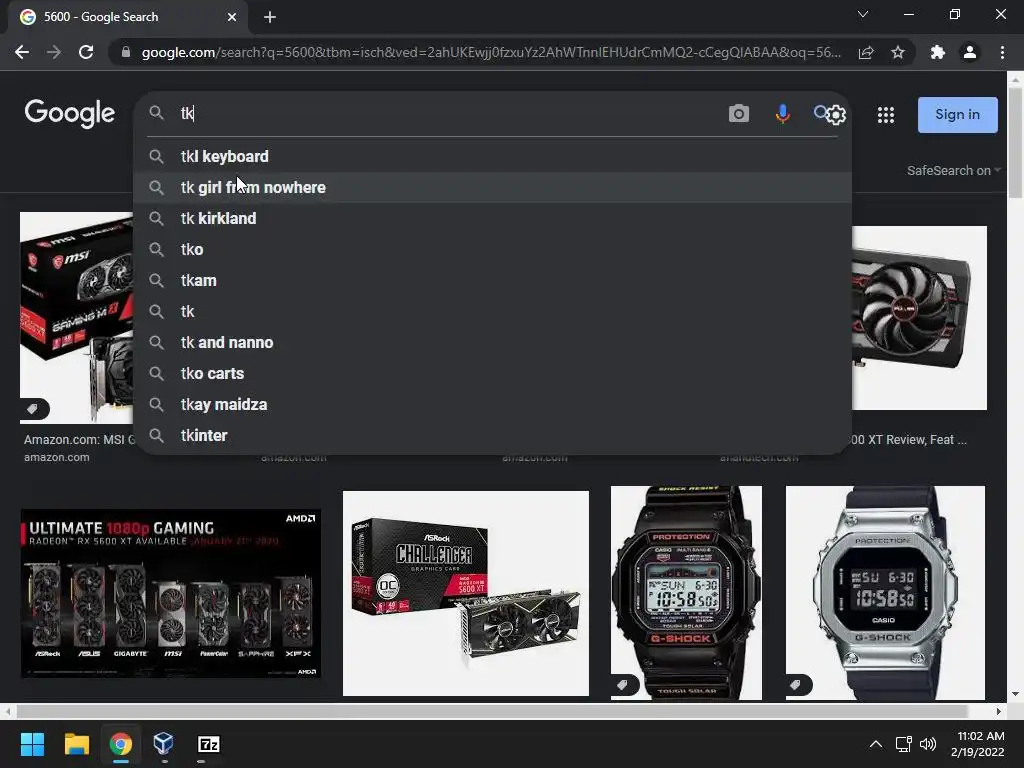Click the browser back arrow
Viewport: 1024px width, 768px height.
tap(22, 52)
